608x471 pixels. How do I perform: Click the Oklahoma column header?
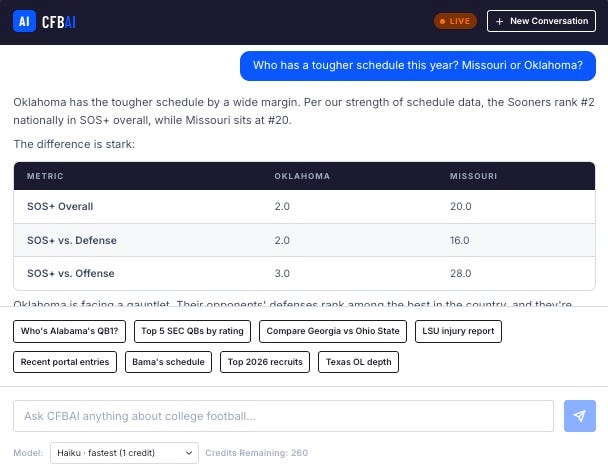[x=302, y=176]
